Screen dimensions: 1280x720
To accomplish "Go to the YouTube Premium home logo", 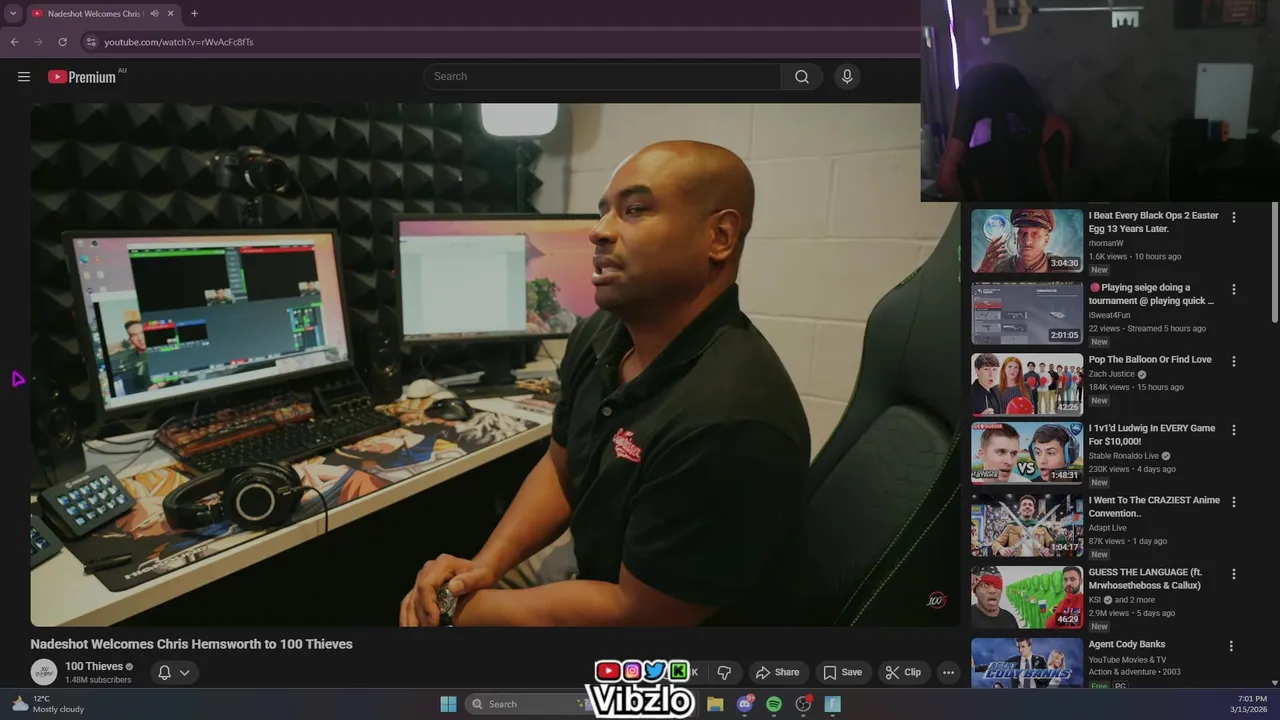I will pos(84,77).
